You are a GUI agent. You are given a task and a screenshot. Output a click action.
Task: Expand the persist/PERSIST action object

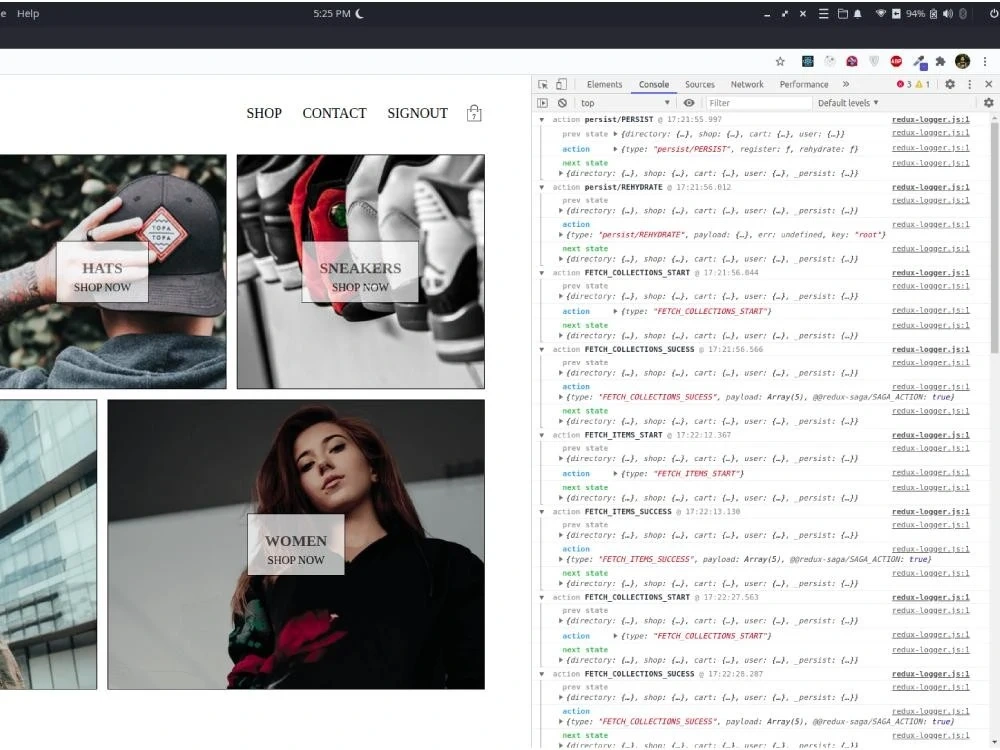point(615,149)
